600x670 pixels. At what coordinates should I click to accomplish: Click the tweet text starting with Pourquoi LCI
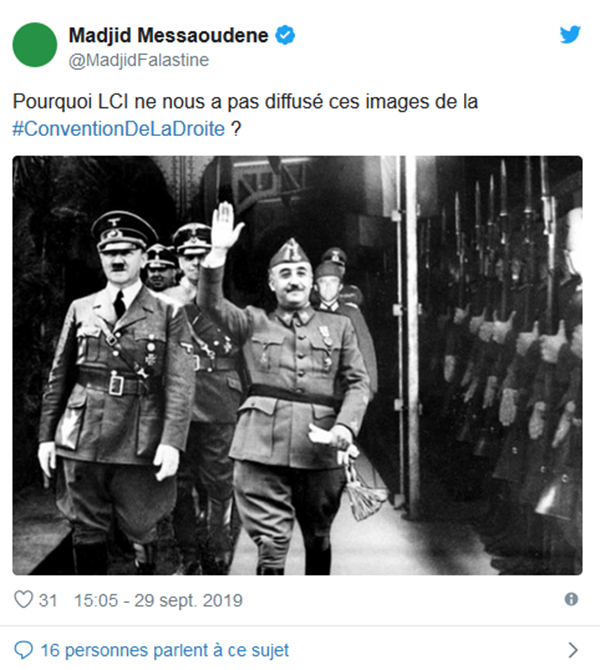coord(245,115)
